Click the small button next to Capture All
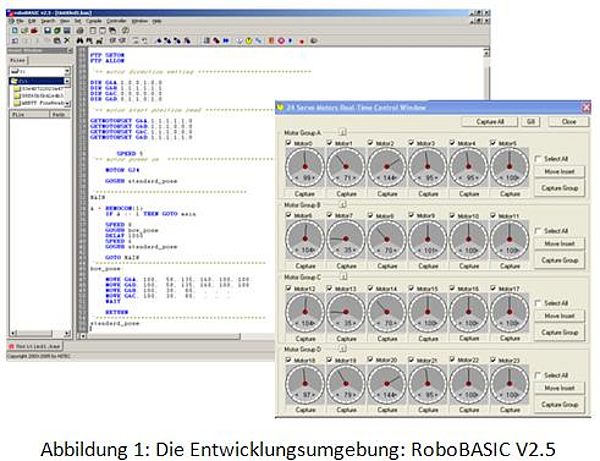This screenshot has height=461, width=600. click(x=530, y=122)
